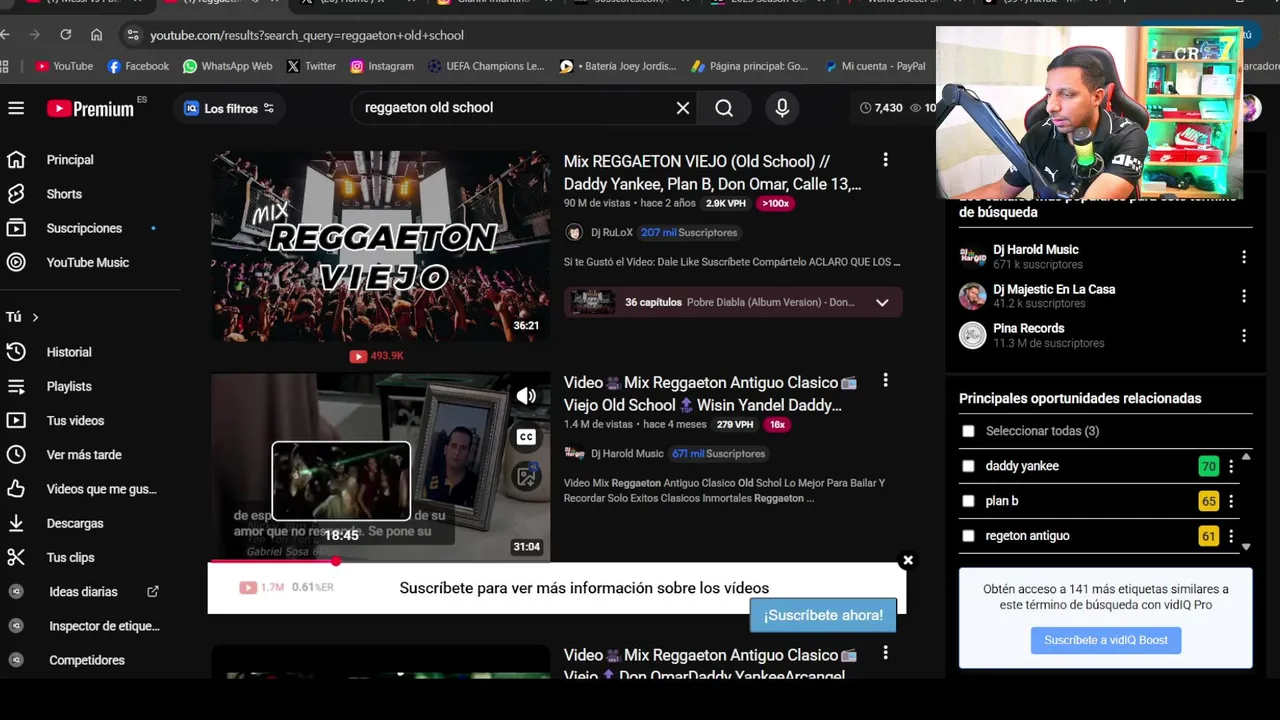Open options for the Dj Harold Music video
This screenshot has width=1280, height=720.
(x=885, y=381)
